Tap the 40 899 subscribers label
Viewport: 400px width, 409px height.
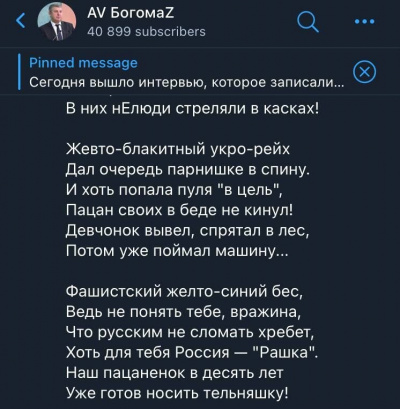coord(146,32)
